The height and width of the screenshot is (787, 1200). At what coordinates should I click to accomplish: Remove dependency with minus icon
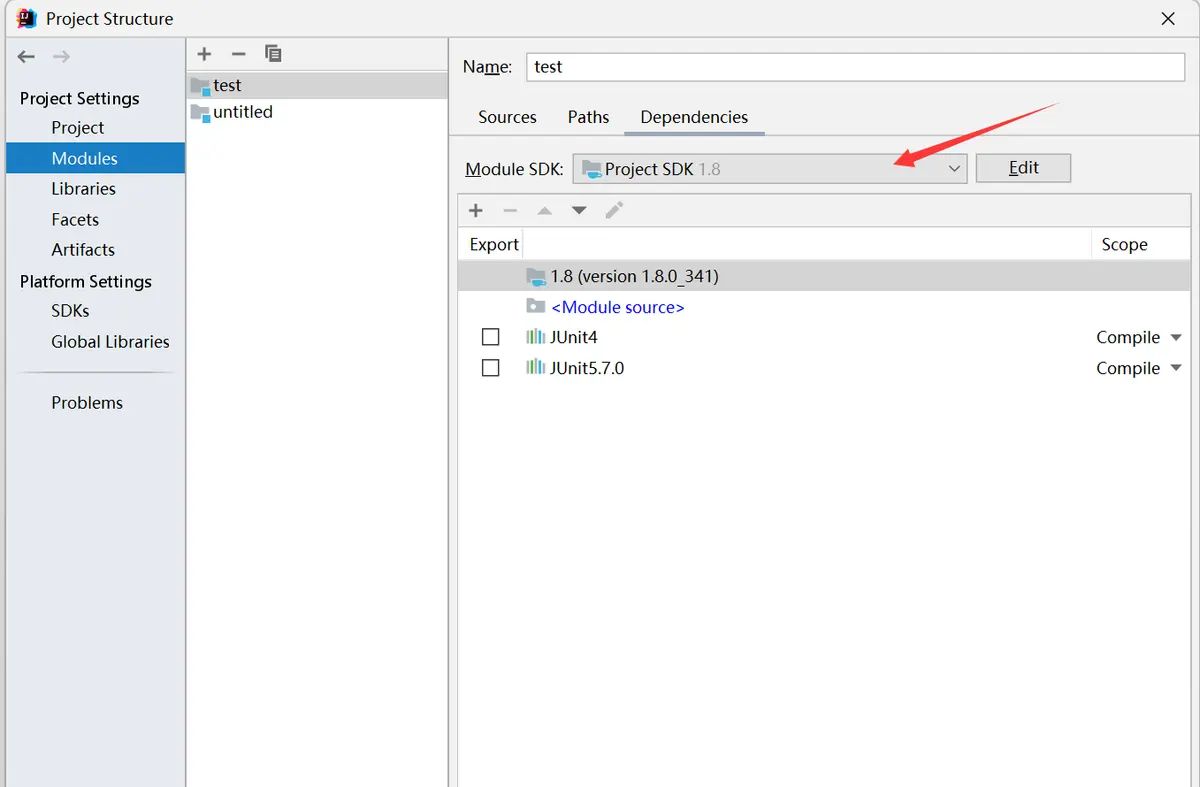coord(510,210)
